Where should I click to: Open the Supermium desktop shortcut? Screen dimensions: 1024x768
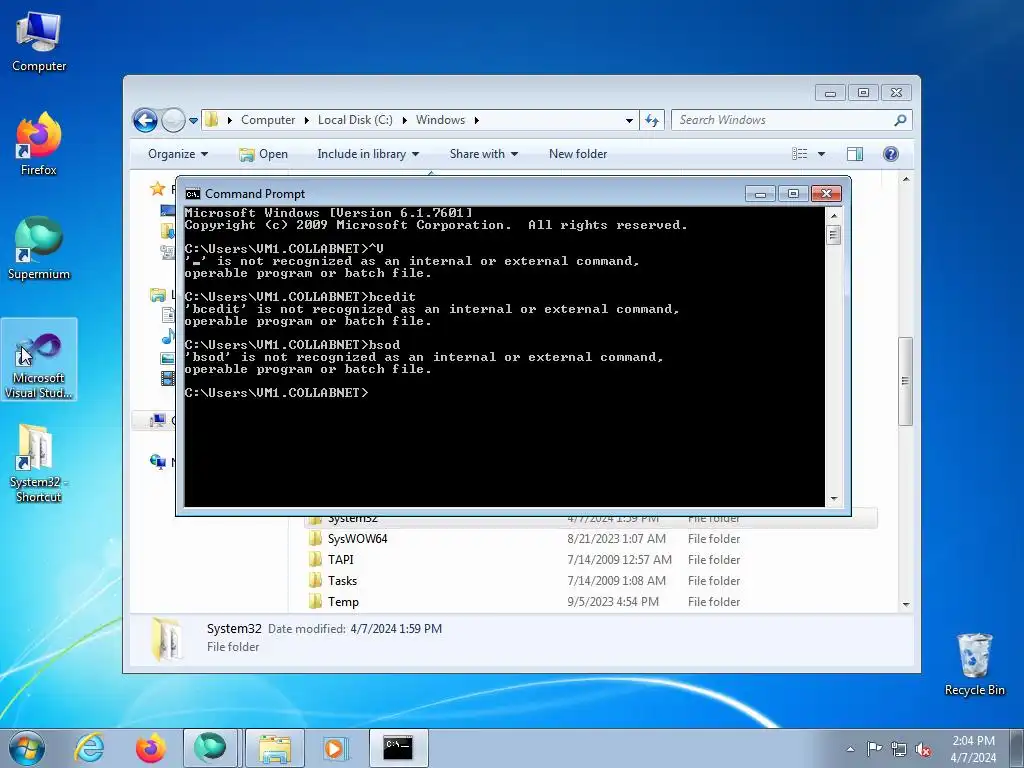click(x=39, y=249)
